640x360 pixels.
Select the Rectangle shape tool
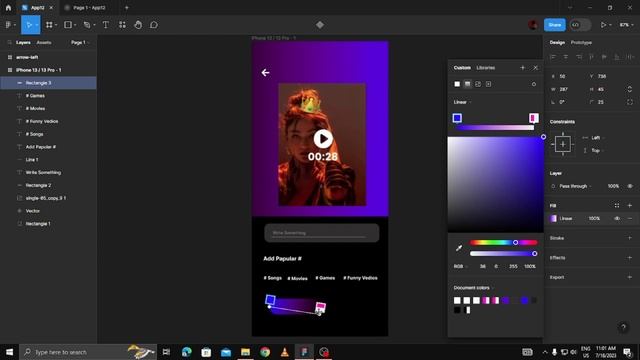(68, 25)
